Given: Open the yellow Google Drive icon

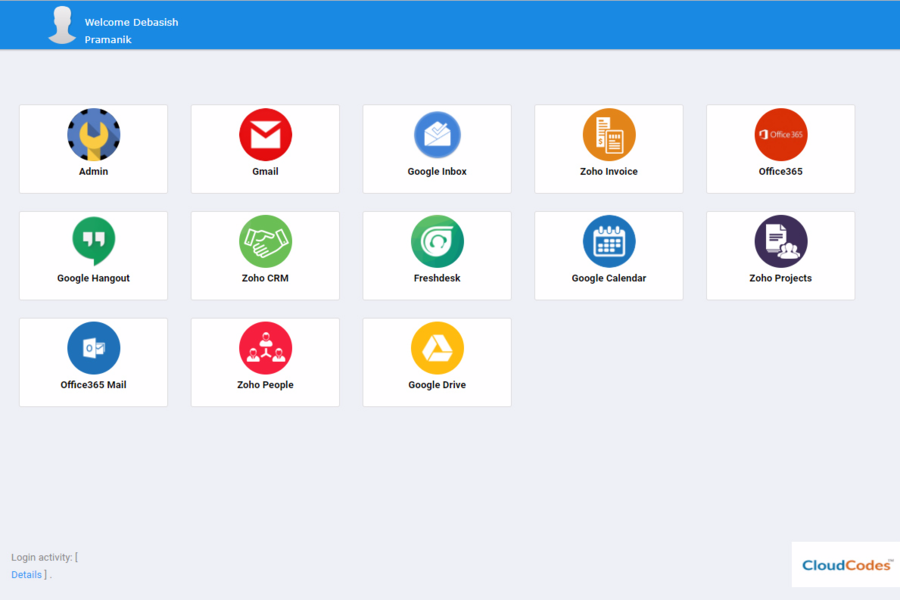Looking at the screenshot, I should tap(437, 348).
